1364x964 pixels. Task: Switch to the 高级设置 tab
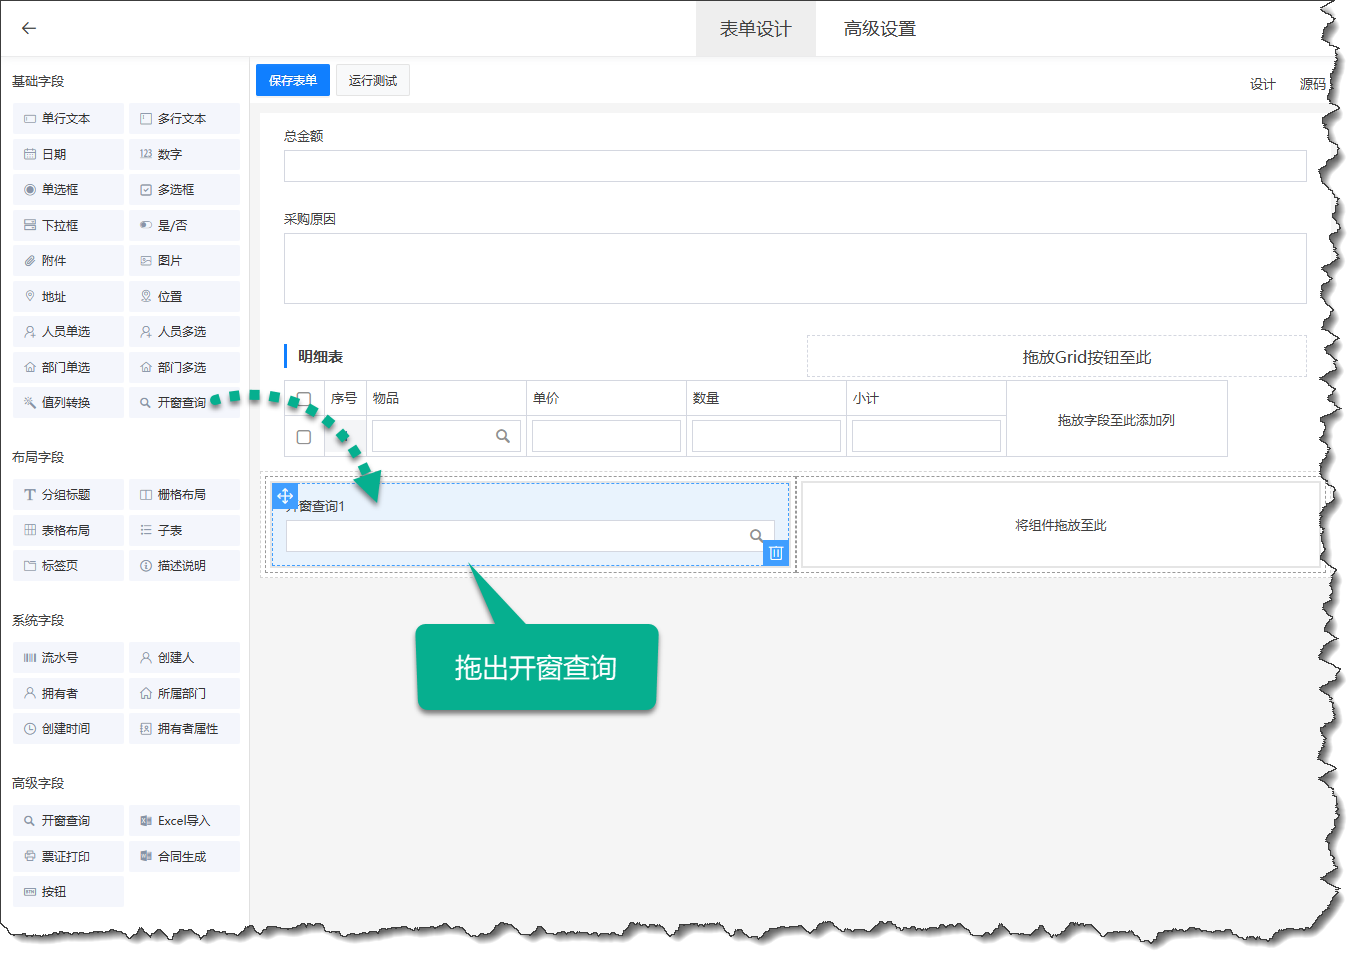[x=879, y=29]
